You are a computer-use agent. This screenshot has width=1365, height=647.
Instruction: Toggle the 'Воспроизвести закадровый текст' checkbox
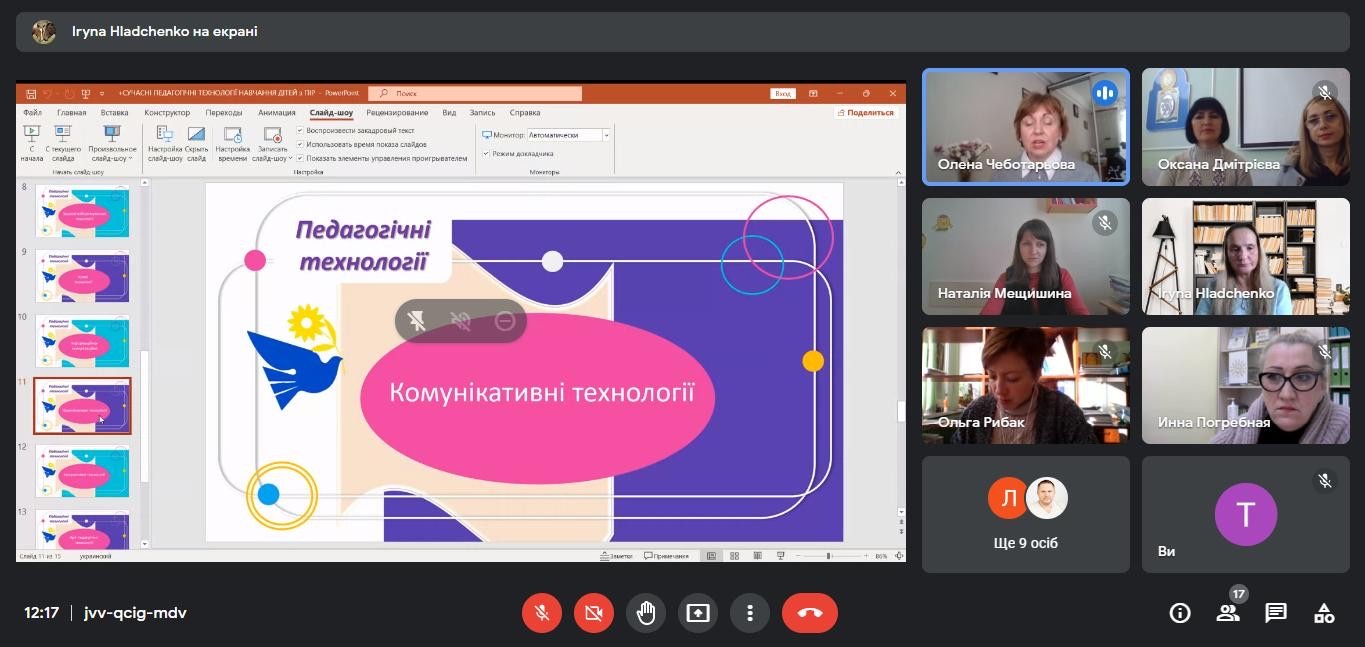point(301,131)
